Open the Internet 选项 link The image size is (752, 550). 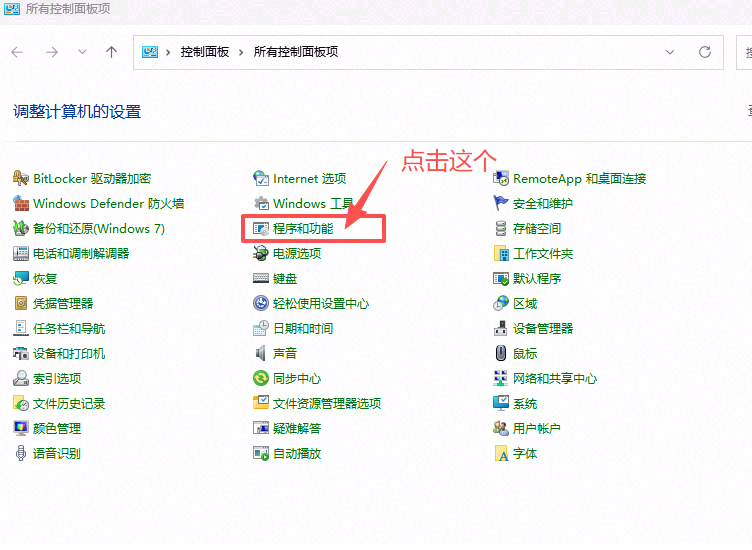click(x=309, y=178)
